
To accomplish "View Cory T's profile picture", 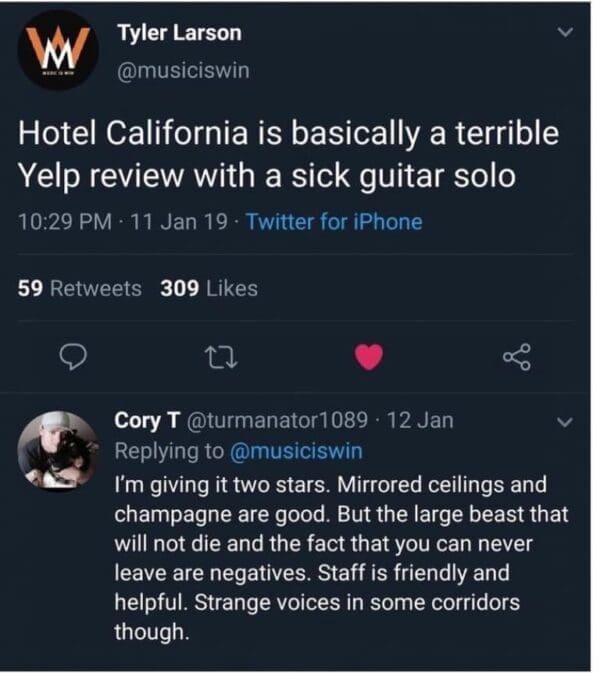I will (x=57, y=449).
